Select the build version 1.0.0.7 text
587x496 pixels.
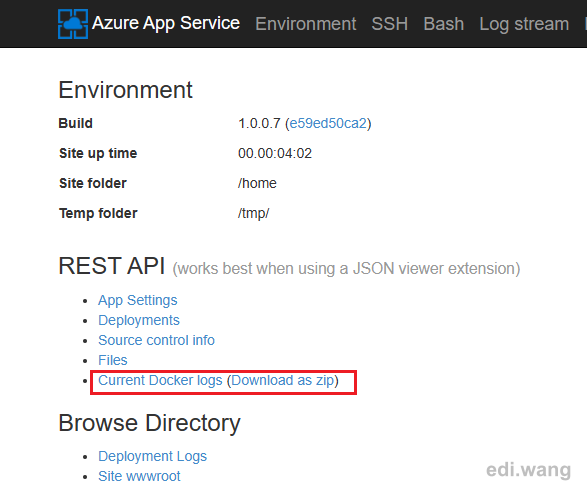259,123
